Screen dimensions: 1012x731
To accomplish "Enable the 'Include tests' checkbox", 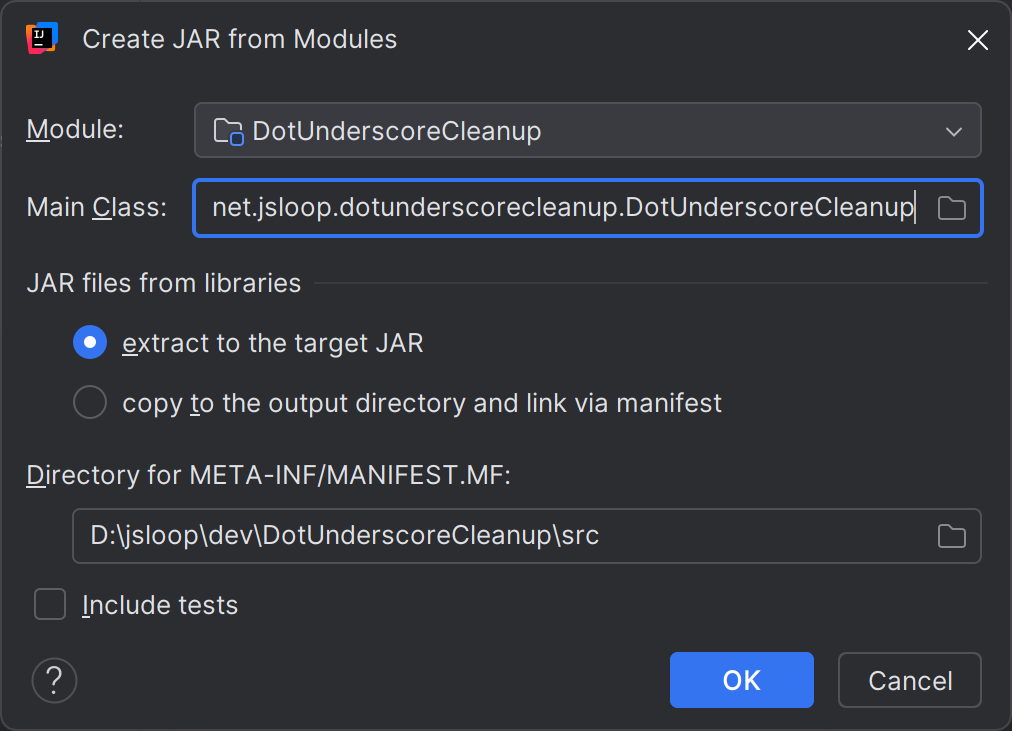I will pos(49,604).
